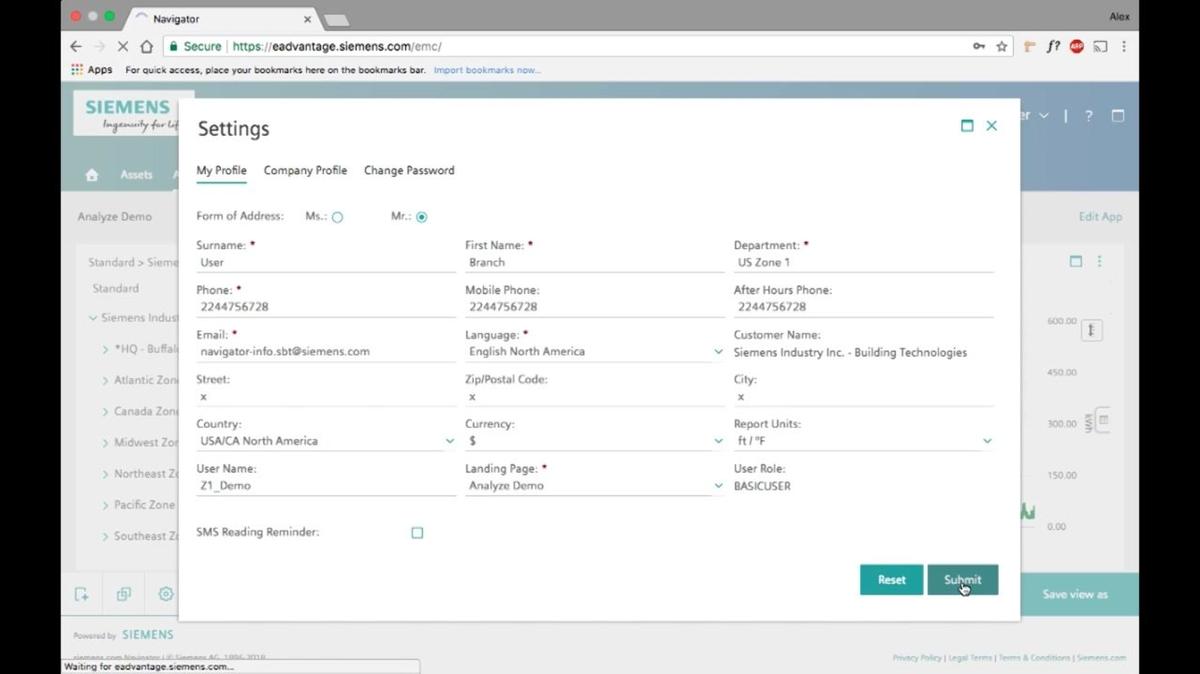Switch to My Profile tab
Screen dimensions: 1200x674
point(221,170)
